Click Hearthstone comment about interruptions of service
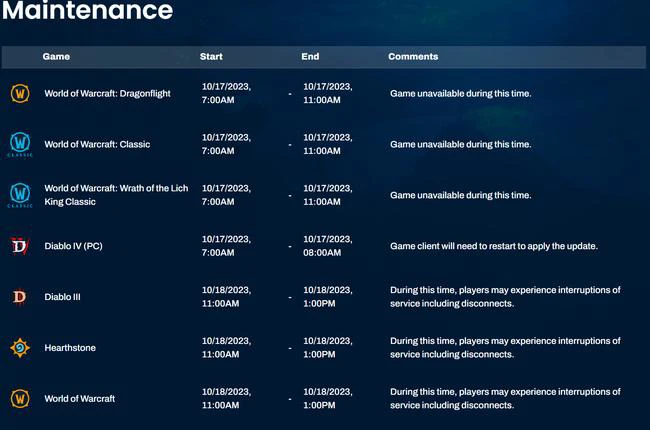650x430 pixels. tap(505, 347)
